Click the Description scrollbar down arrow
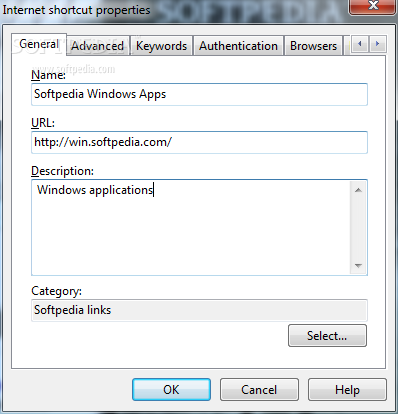The height and width of the screenshot is (414, 398). click(359, 266)
